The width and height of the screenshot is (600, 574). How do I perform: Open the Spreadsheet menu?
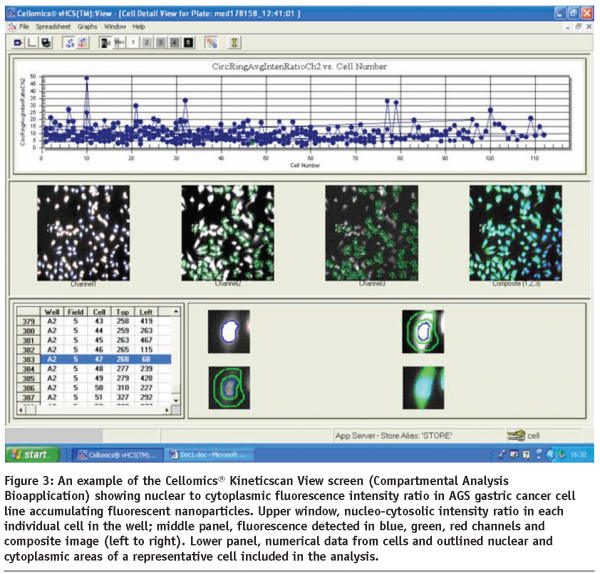pos(53,27)
